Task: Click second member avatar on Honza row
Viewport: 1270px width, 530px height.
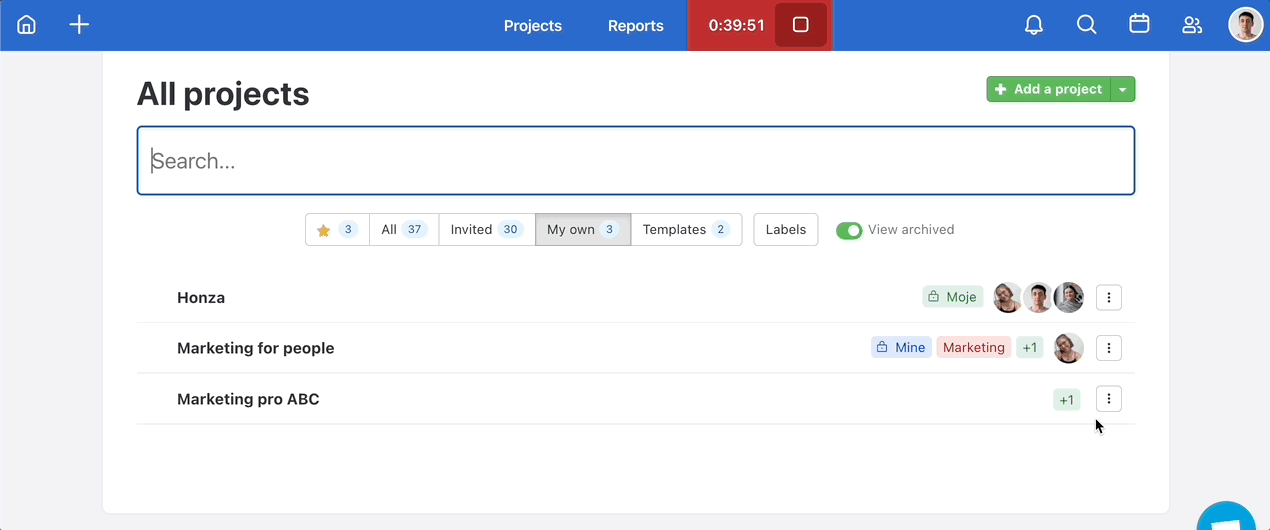Action: (1038, 297)
